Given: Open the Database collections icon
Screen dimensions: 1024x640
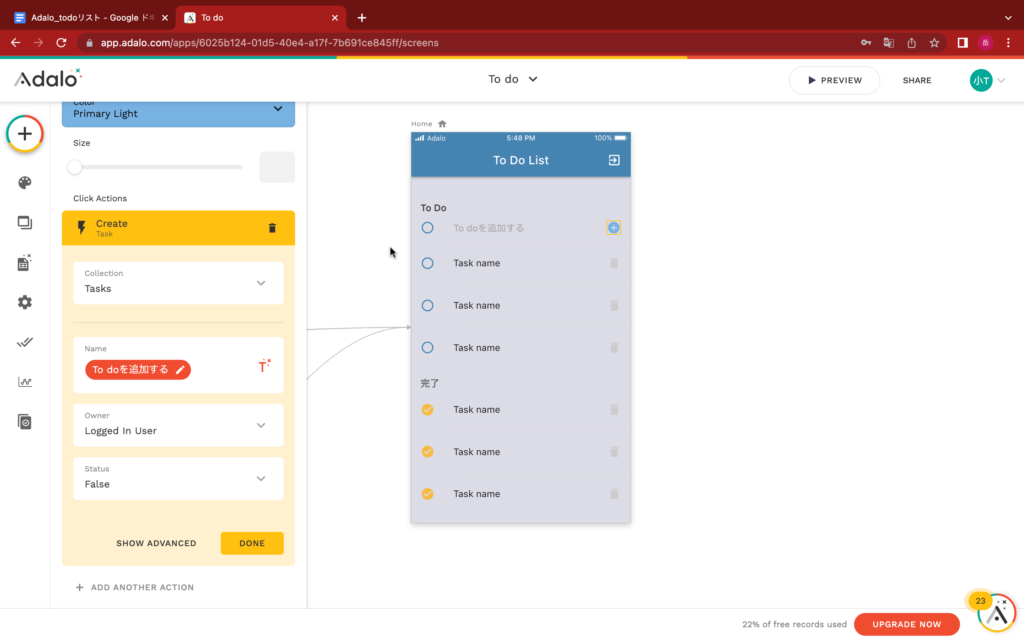Looking at the screenshot, I should (x=25, y=263).
